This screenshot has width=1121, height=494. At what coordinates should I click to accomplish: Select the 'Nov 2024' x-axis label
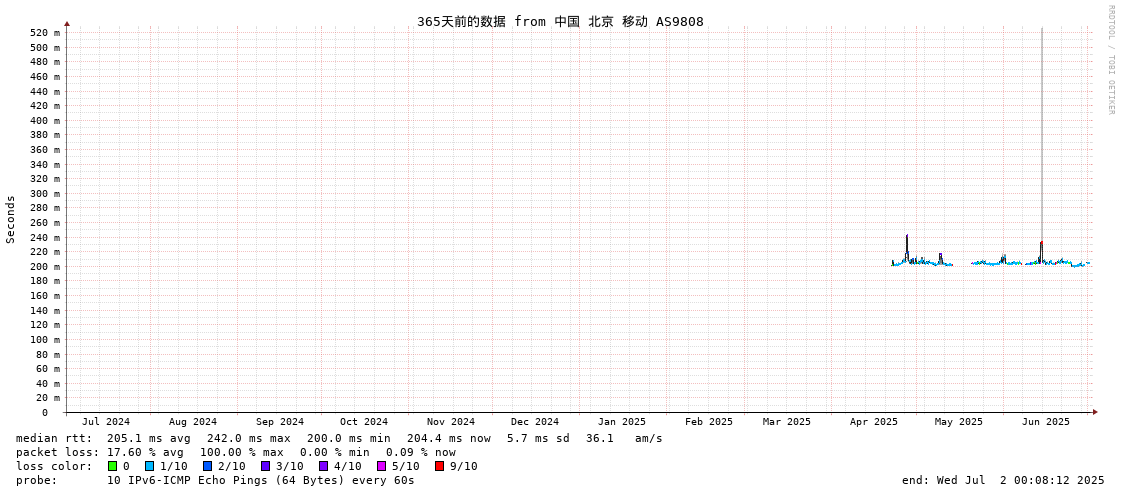pos(450,422)
